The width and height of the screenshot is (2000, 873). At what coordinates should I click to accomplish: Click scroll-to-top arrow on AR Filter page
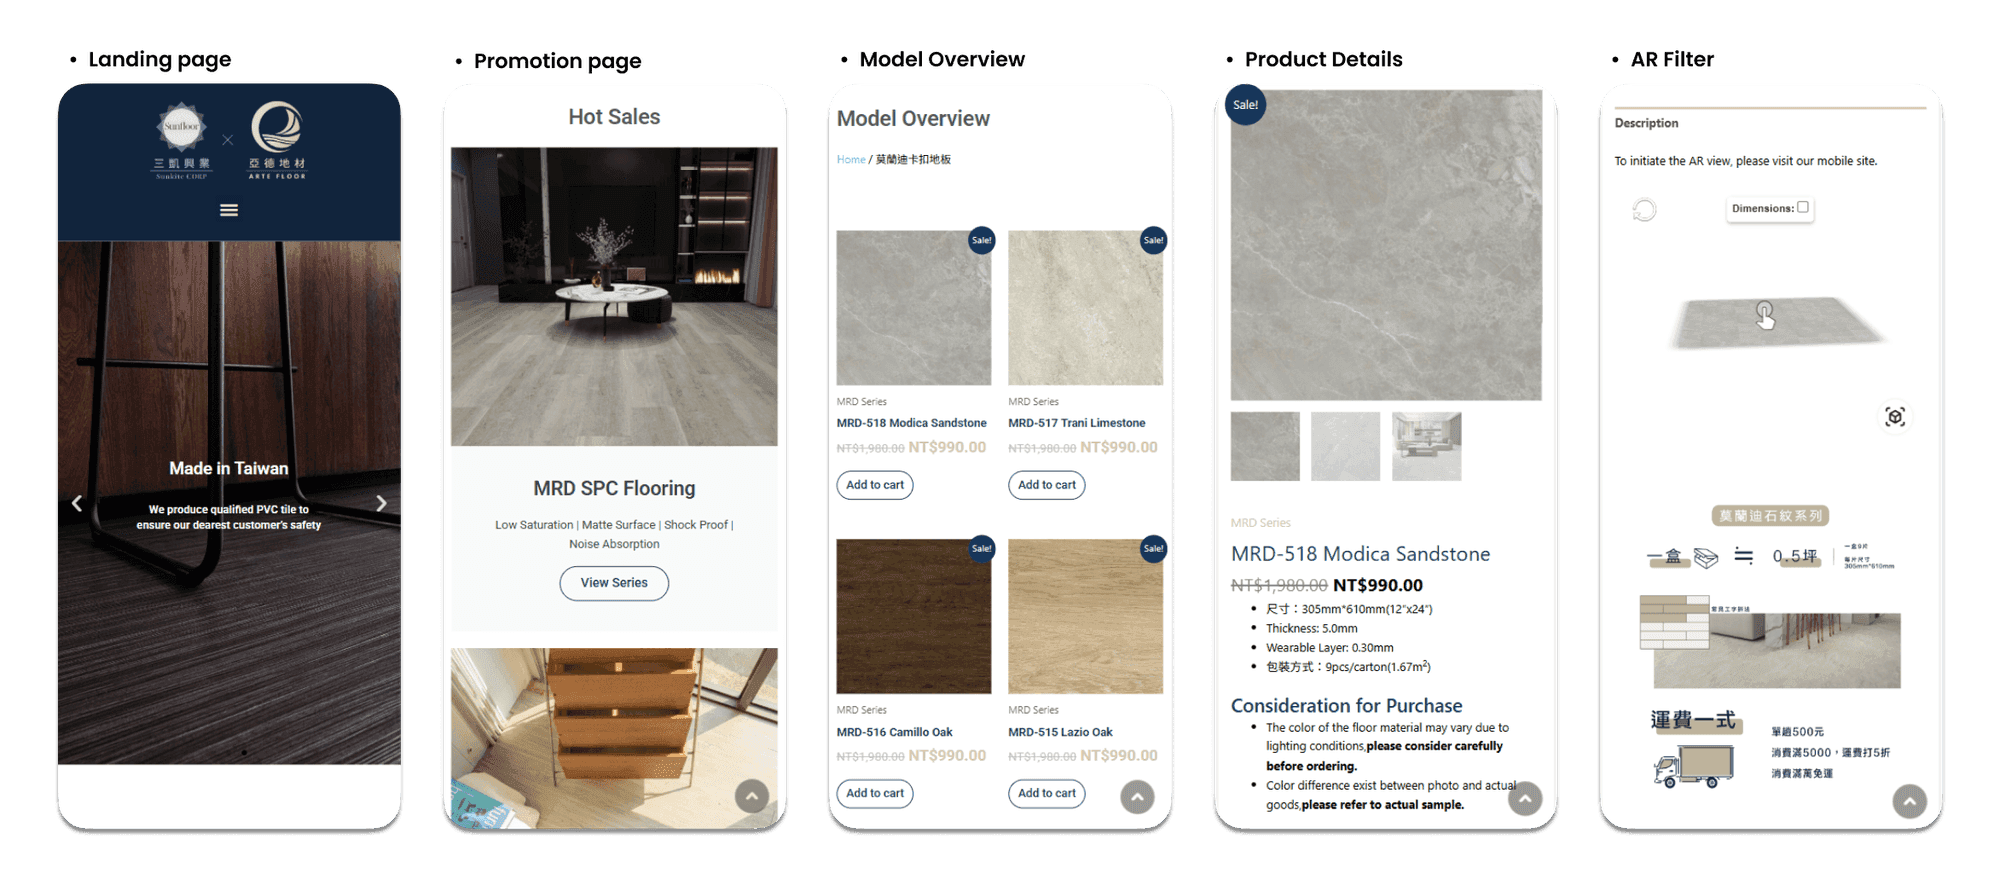point(1910,801)
